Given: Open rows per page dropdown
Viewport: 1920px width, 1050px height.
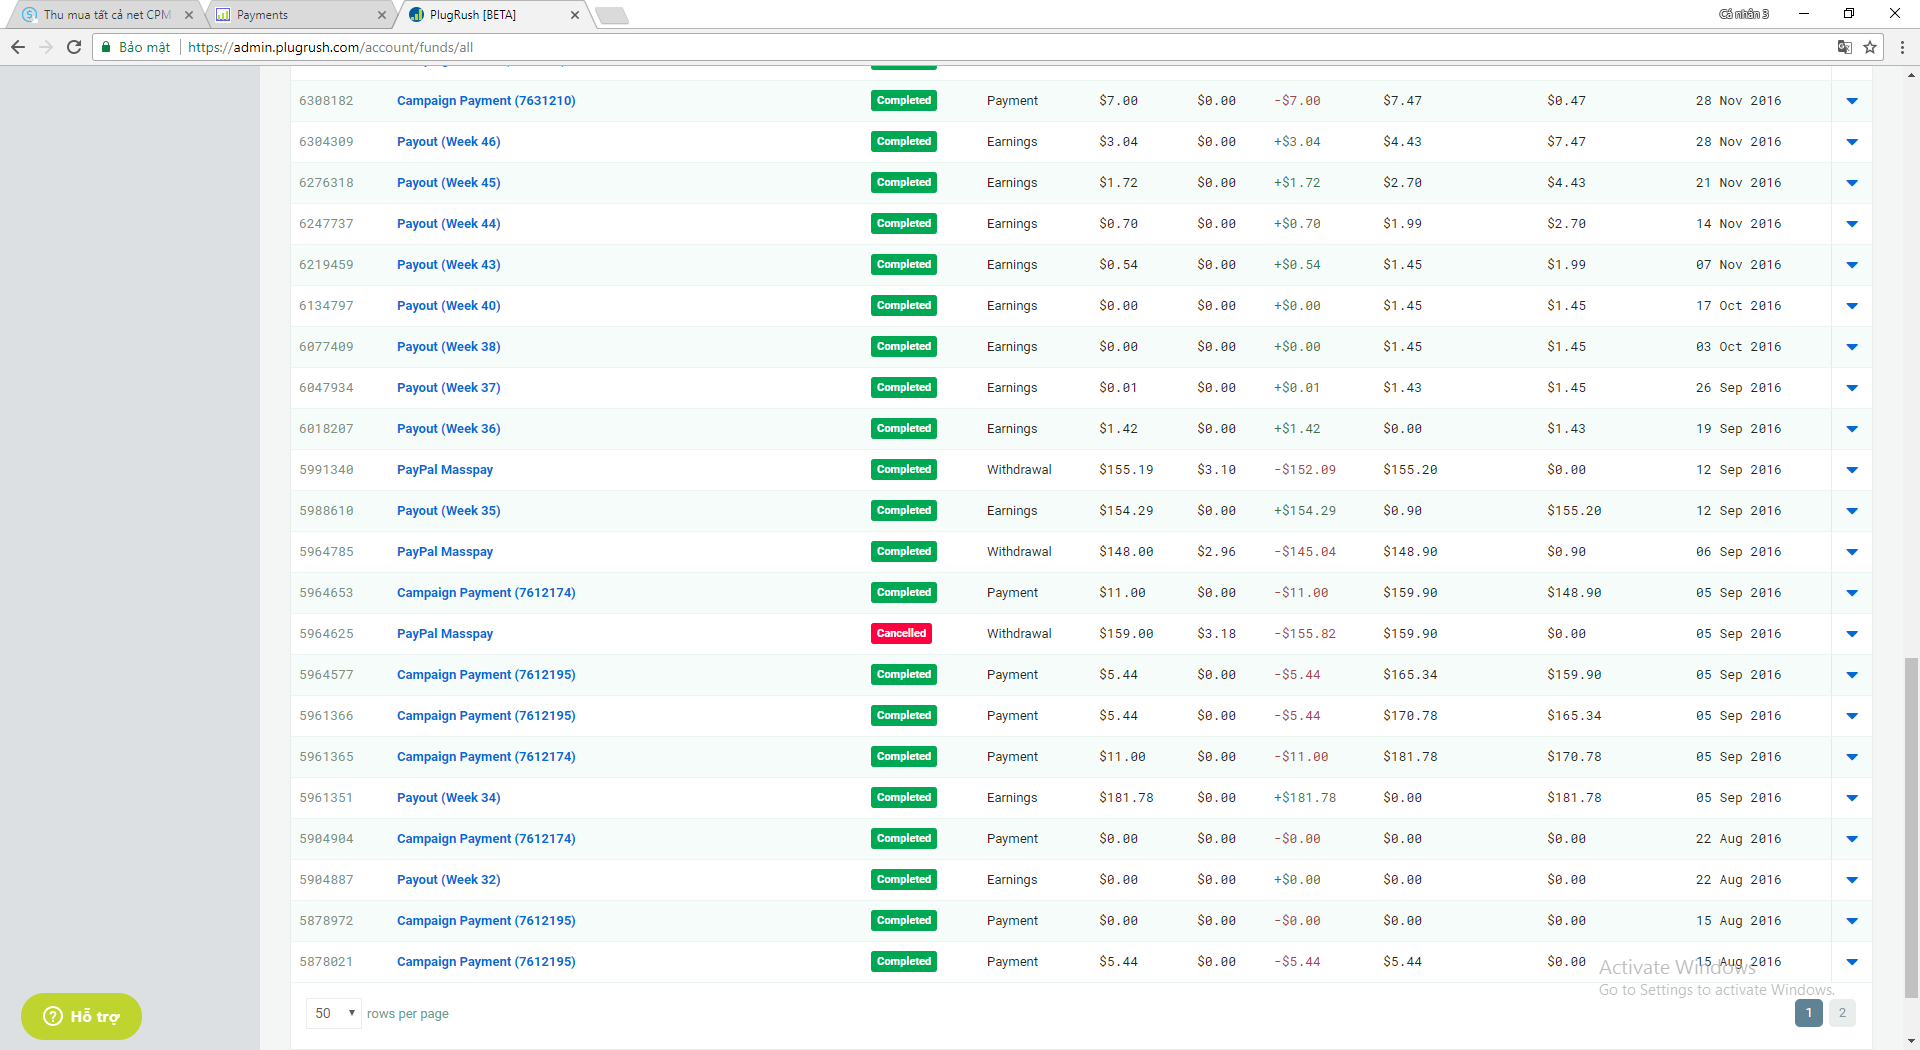Looking at the screenshot, I should pos(334,1013).
